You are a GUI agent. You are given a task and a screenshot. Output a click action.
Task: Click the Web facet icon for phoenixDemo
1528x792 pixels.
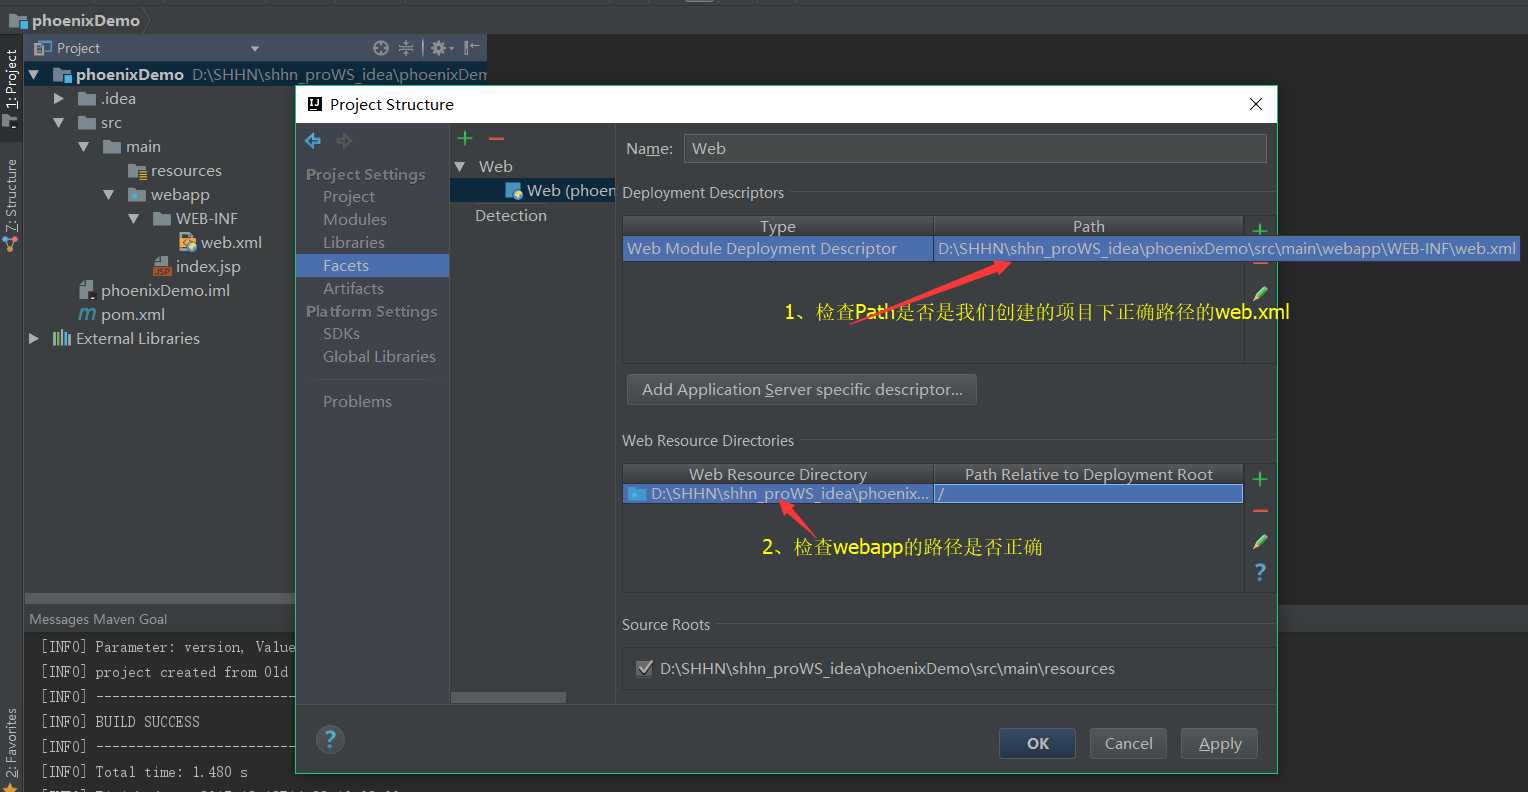coord(514,191)
